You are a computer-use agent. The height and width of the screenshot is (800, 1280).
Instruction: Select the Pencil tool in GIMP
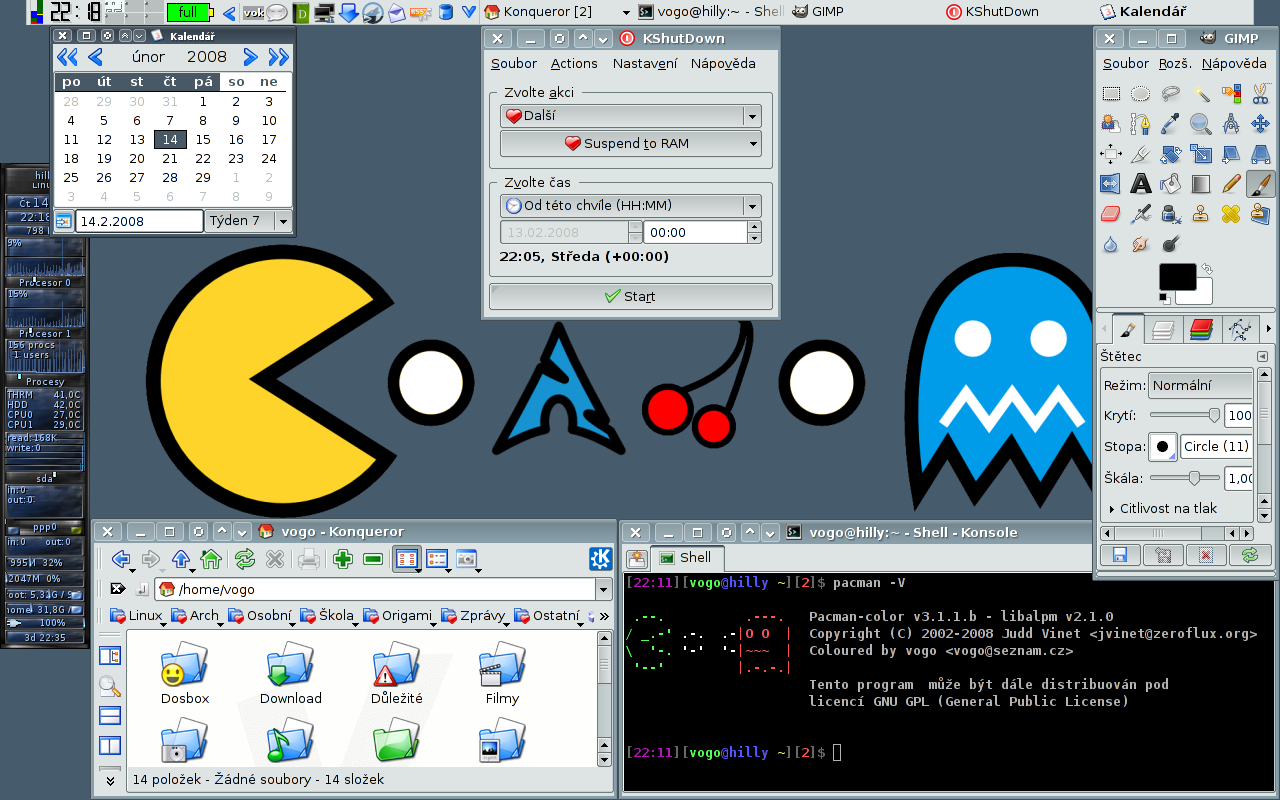pyautogui.click(x=1231, y=184)
